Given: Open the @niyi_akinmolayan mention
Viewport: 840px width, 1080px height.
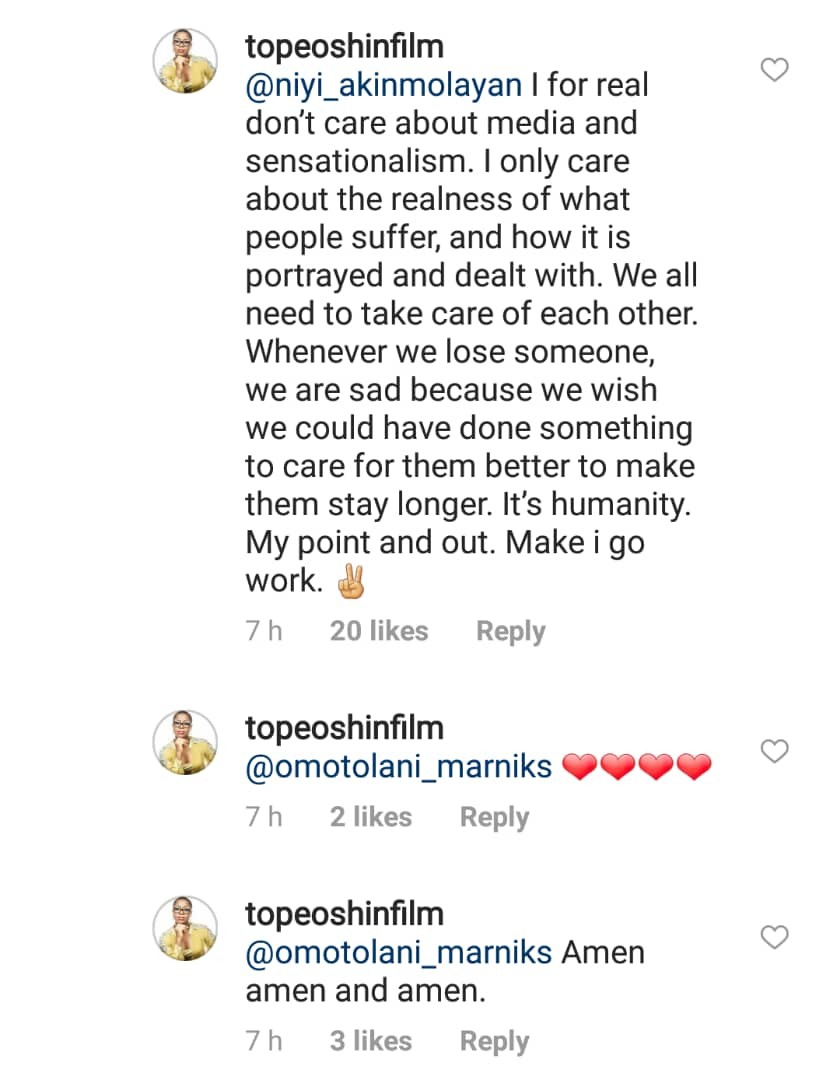Looking at the screenshot, I should (x=384, y=85).
